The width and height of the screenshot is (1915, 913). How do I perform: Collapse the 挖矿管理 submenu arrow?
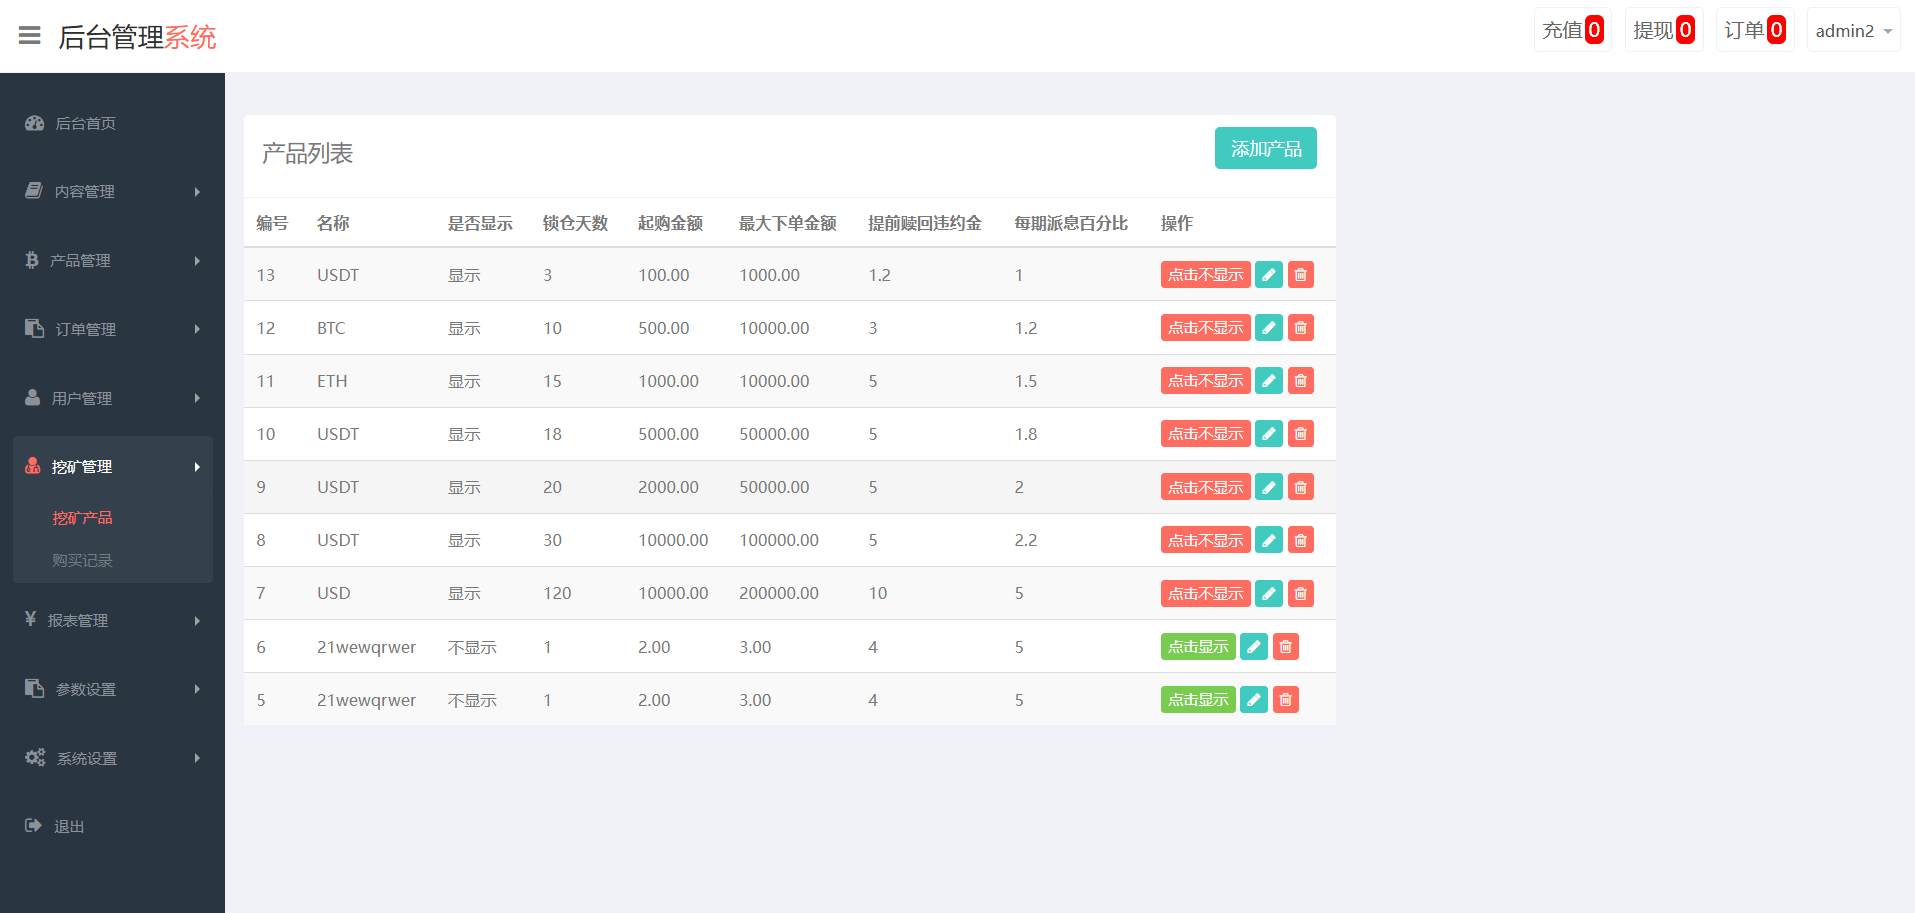point(197,466)
